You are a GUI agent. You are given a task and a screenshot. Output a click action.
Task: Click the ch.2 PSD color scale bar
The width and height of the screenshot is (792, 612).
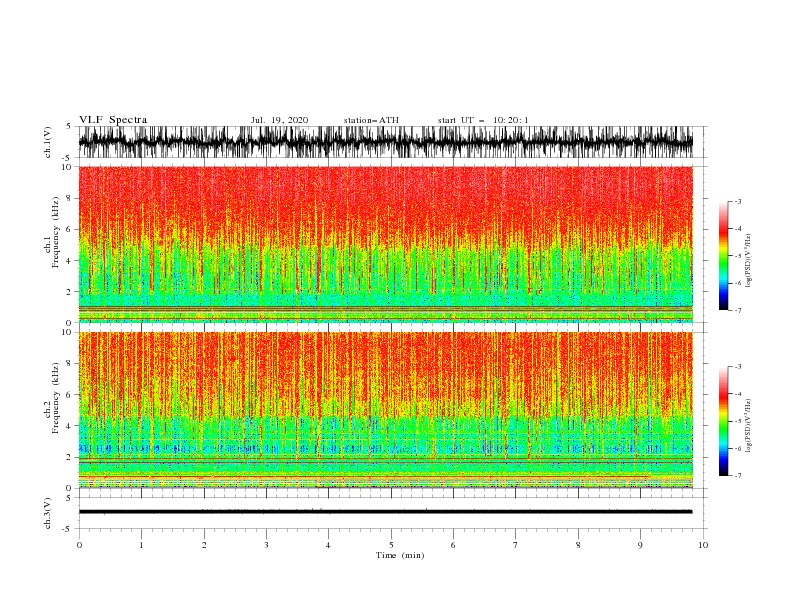723,421
